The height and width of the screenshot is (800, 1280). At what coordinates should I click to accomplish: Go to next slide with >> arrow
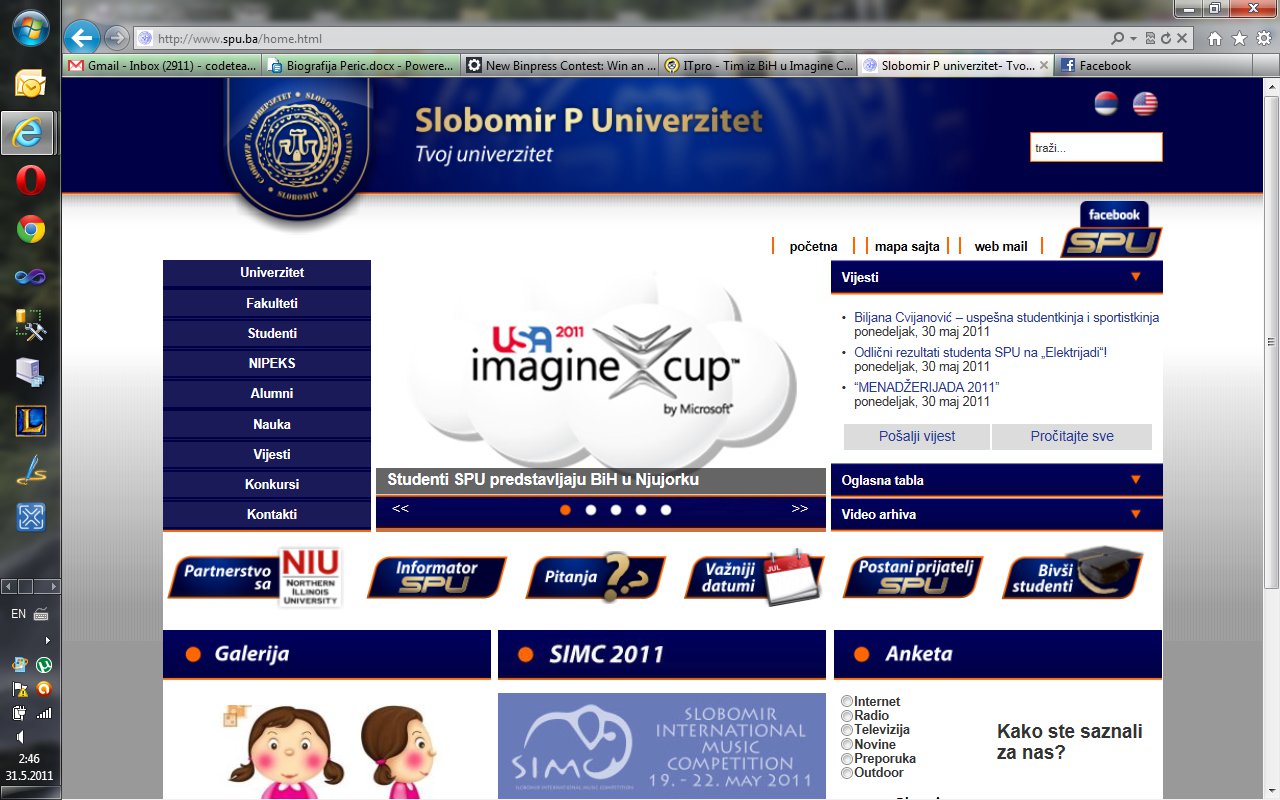(799, 509)
